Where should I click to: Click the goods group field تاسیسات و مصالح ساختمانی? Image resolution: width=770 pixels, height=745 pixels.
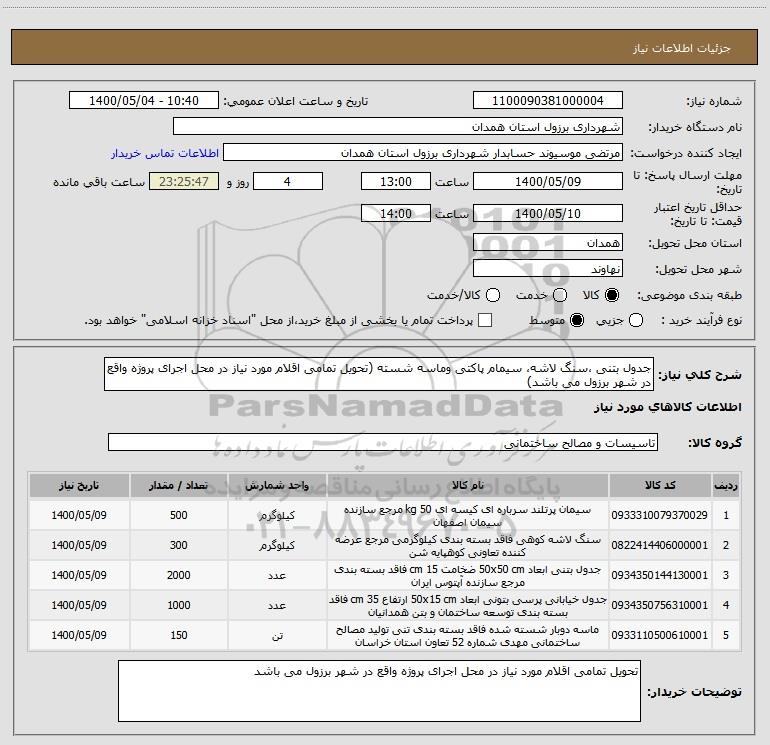click(383, 442)
